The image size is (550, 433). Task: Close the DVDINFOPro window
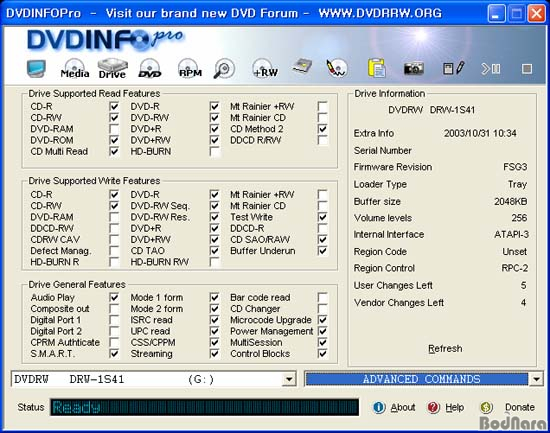coord(537,14)
